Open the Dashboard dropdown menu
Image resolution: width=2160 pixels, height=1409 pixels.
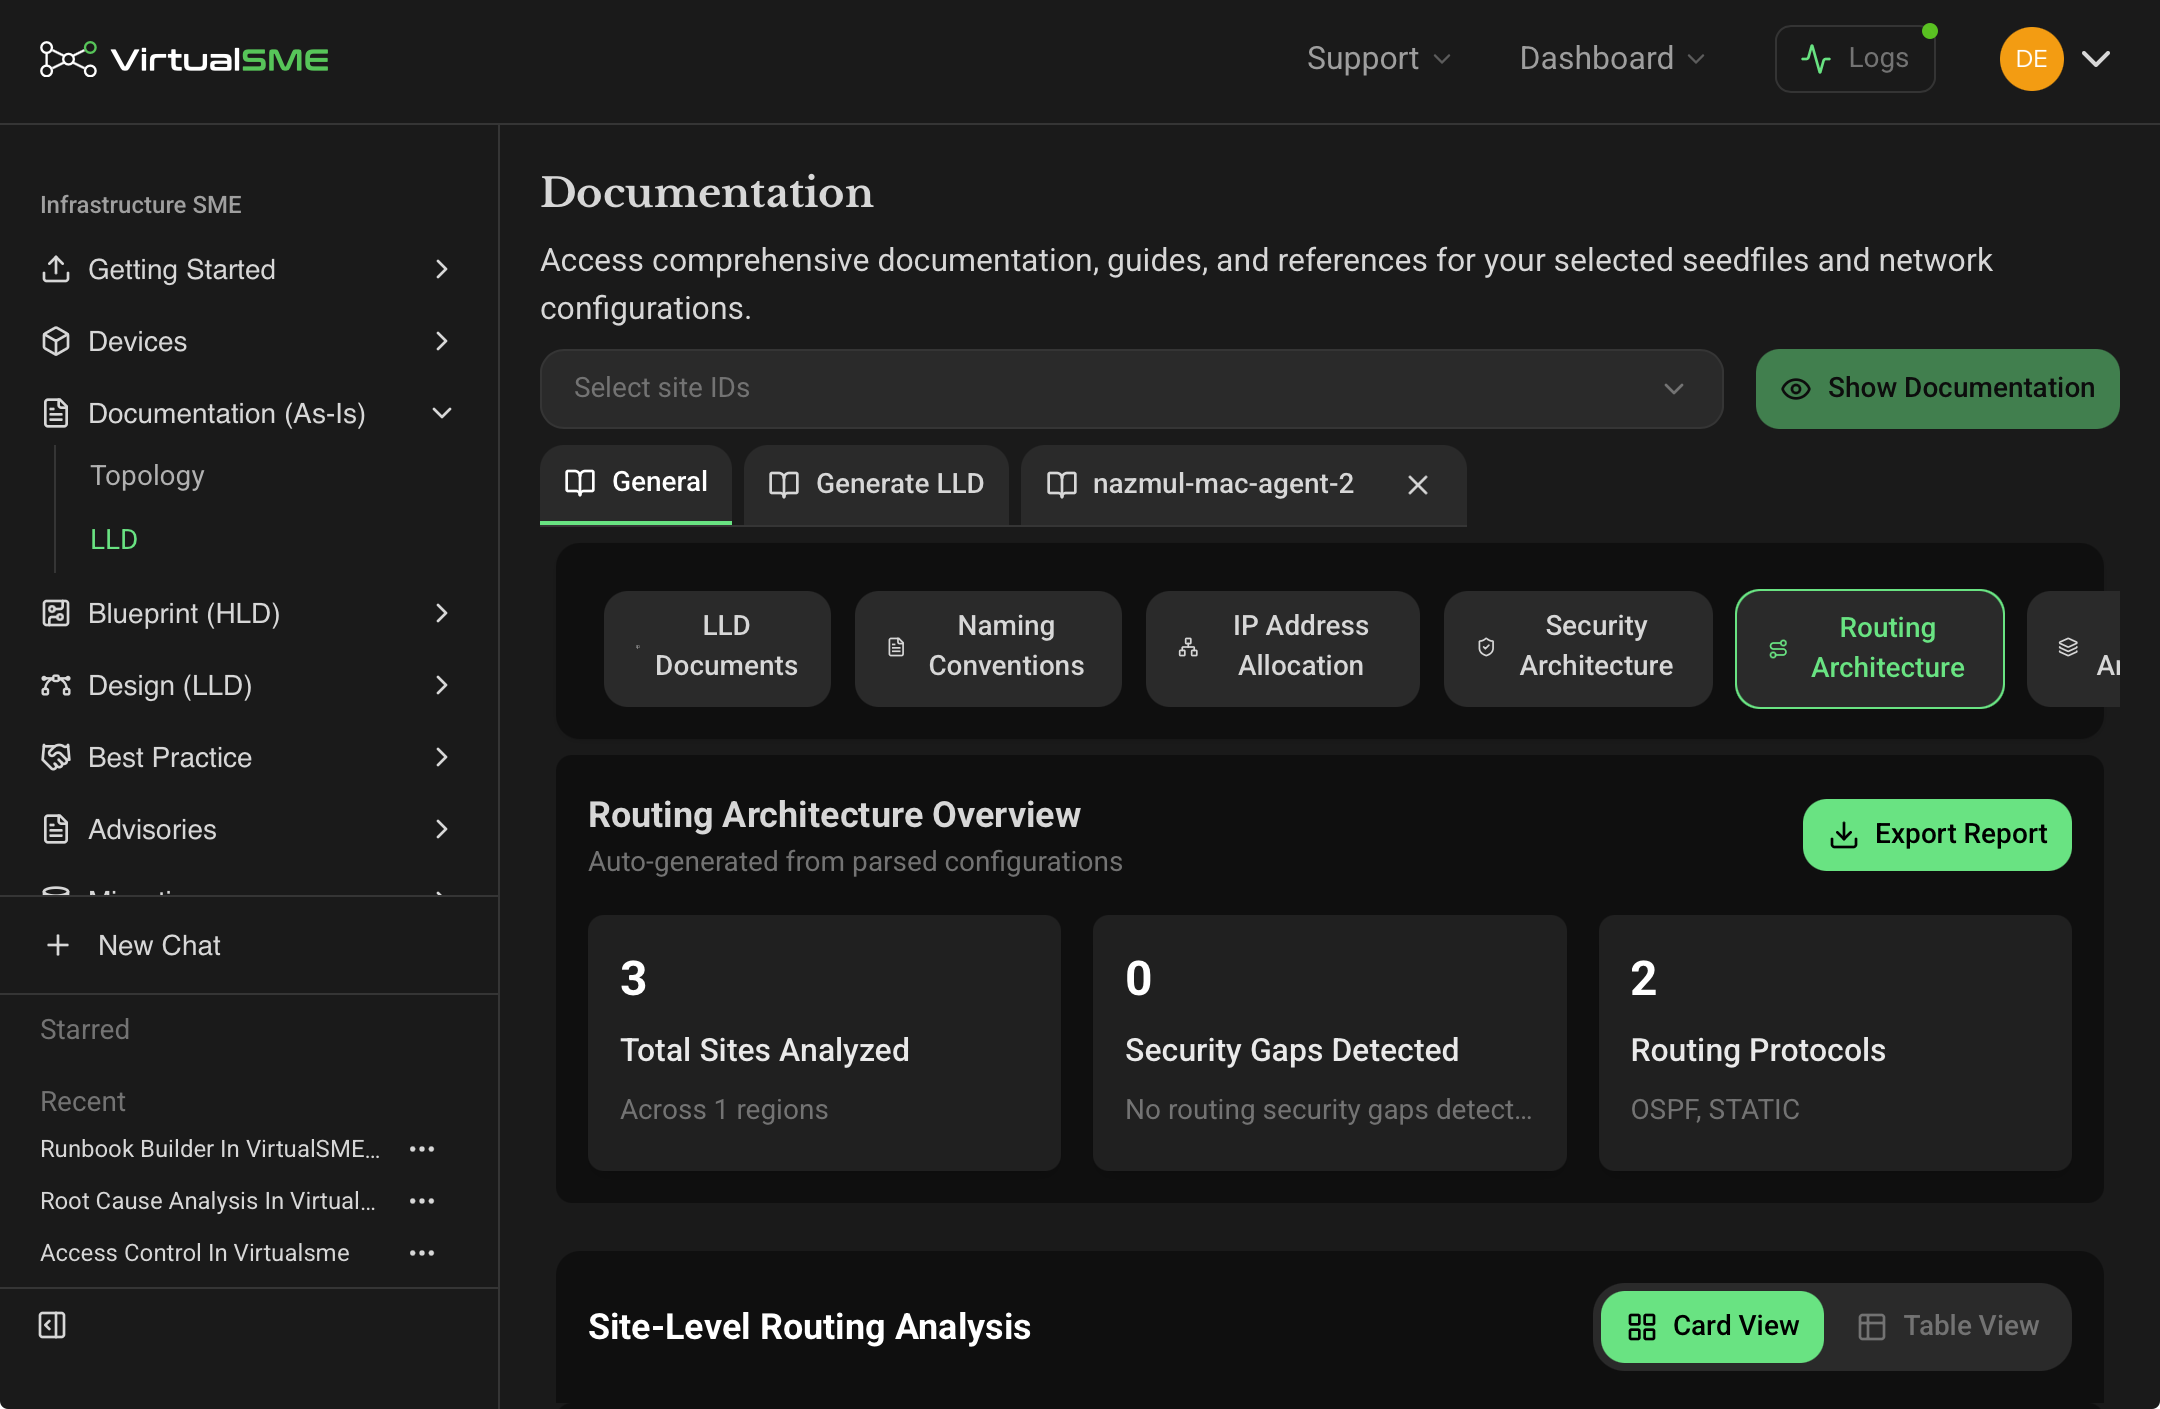(1612, 59)
